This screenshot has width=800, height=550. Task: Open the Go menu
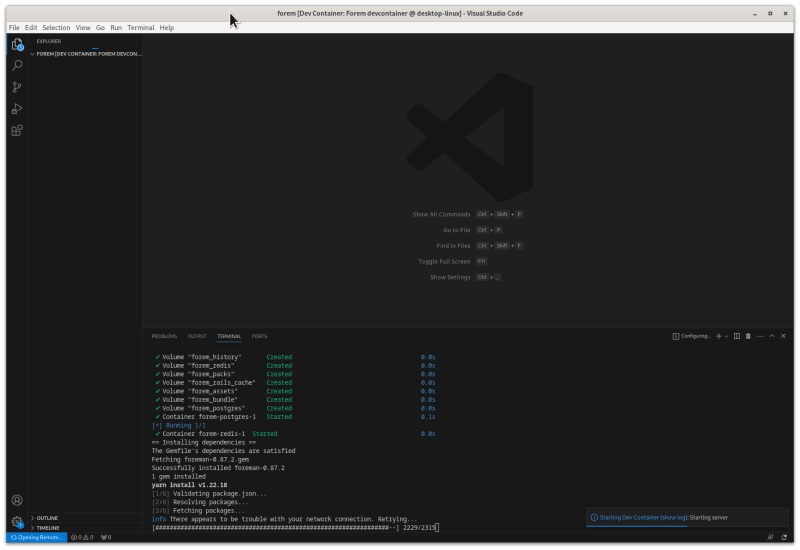click(x=101, y=28)
